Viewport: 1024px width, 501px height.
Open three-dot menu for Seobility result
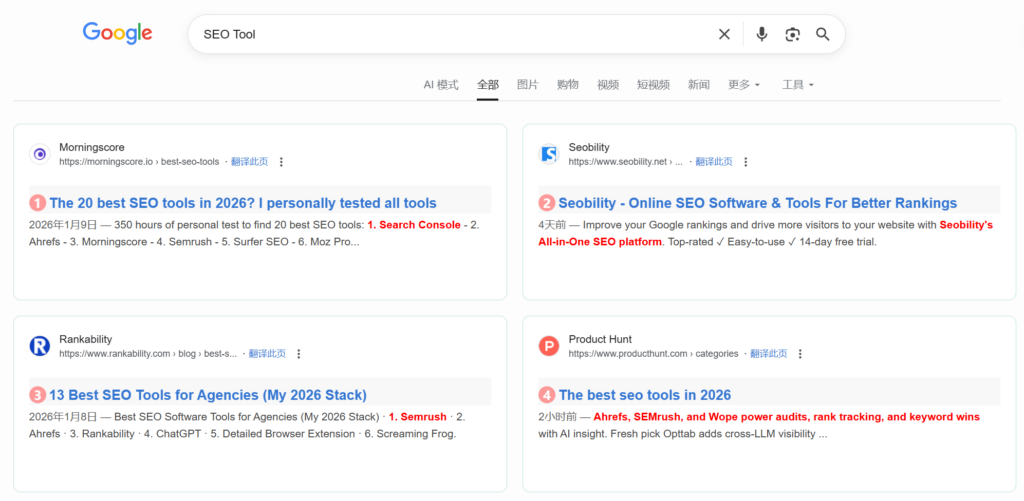point(745,162)
